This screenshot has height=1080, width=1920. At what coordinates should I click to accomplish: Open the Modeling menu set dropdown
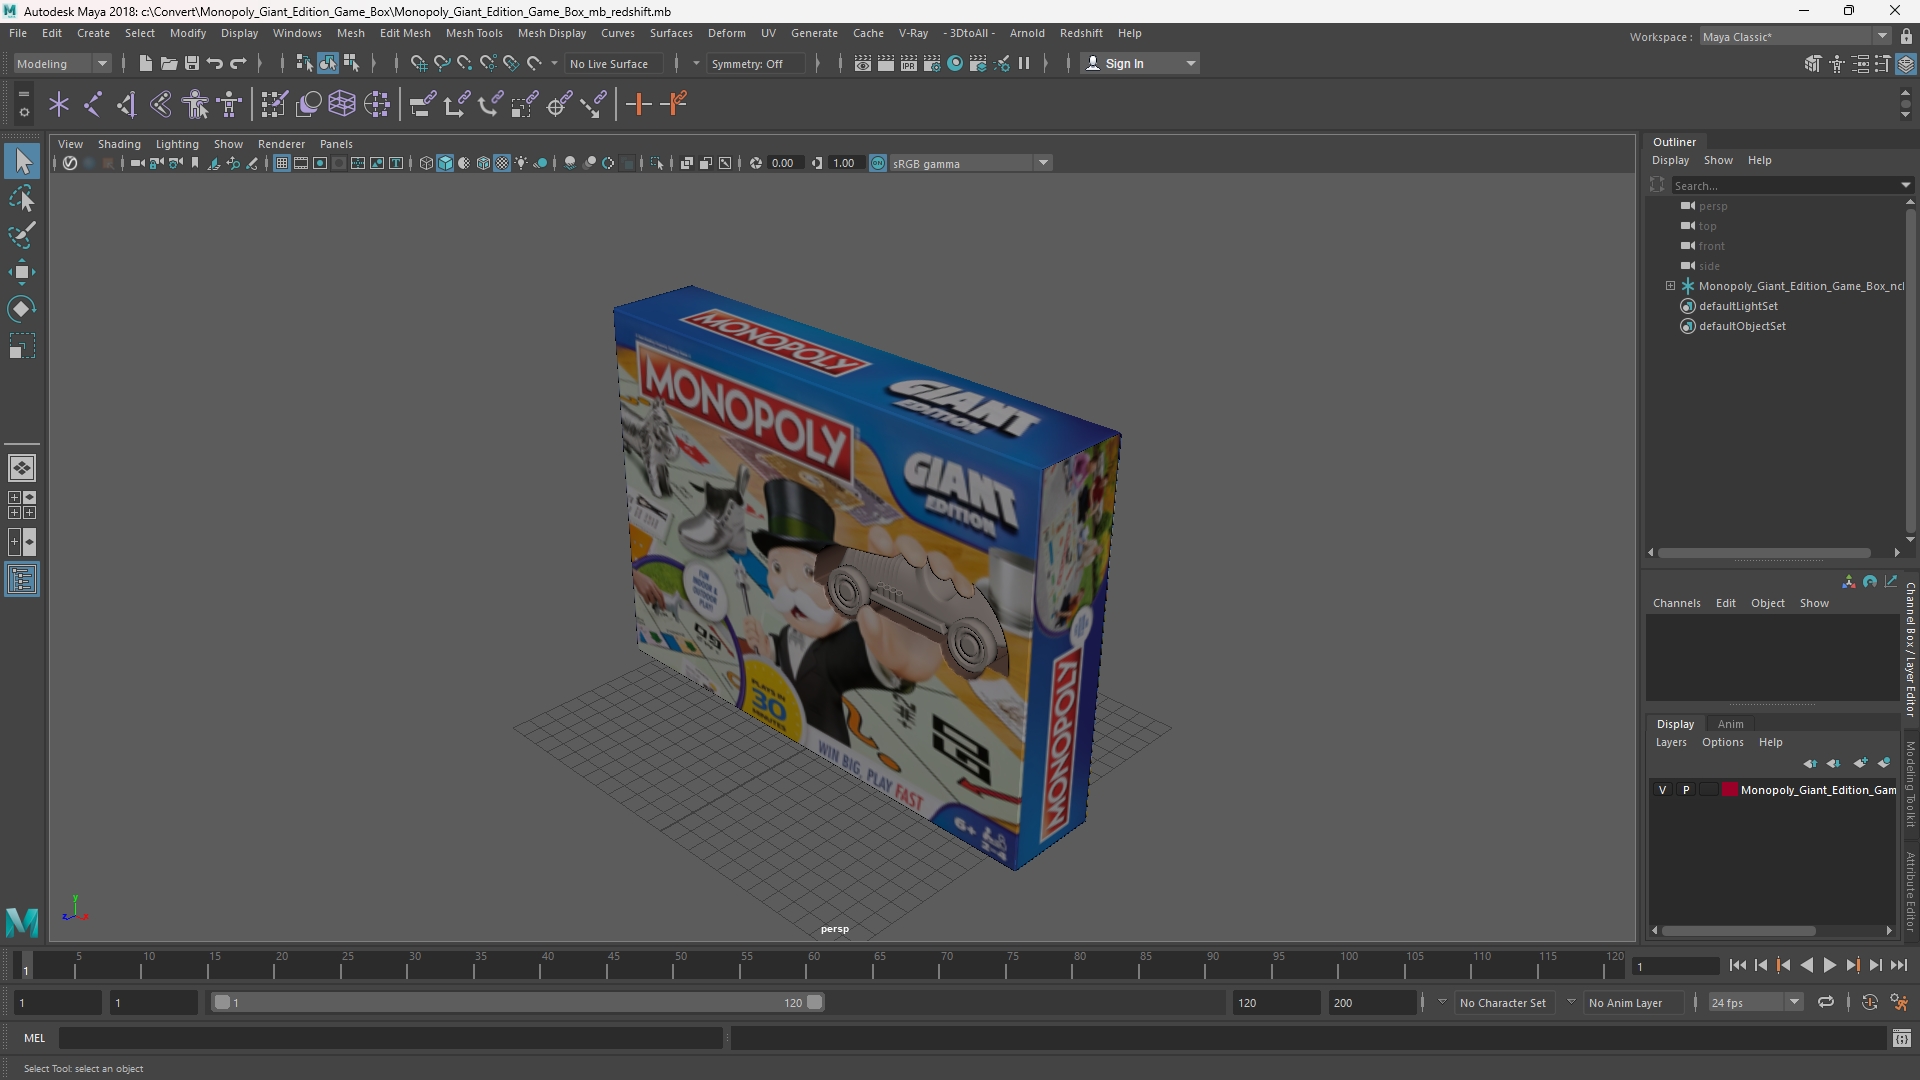pos(62,63)
